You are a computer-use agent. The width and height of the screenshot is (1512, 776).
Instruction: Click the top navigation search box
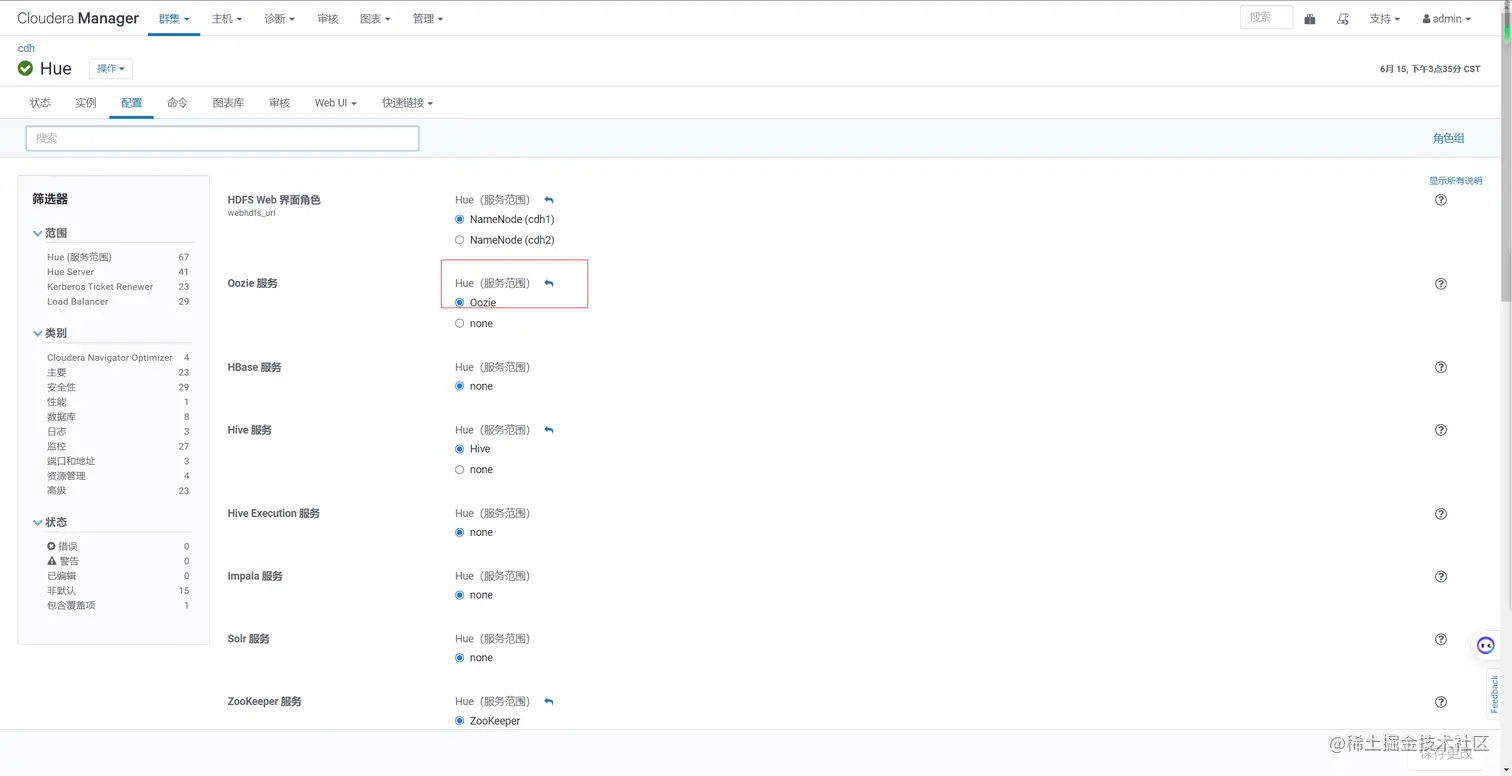[x=1266, y=17]
